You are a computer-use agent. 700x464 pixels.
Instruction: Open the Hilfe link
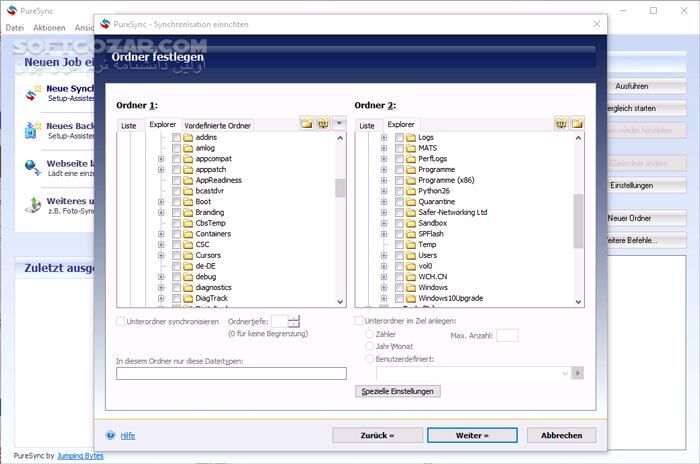128,435
